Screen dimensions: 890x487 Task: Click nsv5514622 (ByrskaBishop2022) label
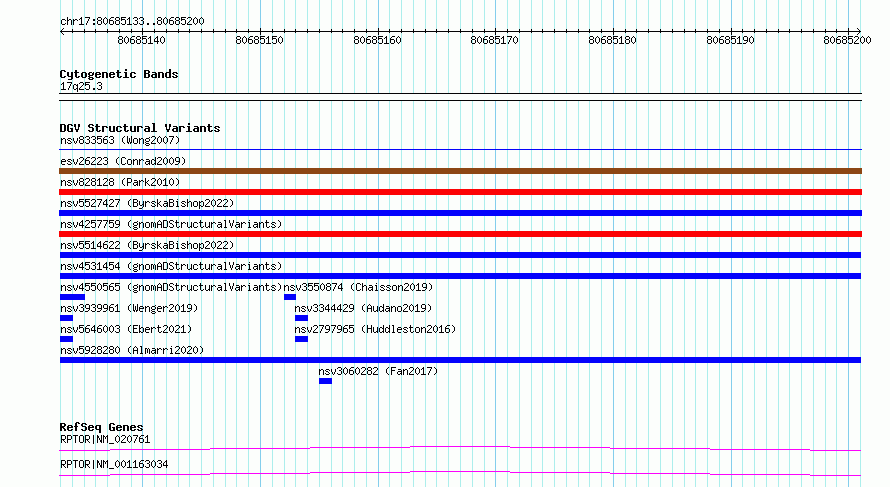tap(147, 245)
